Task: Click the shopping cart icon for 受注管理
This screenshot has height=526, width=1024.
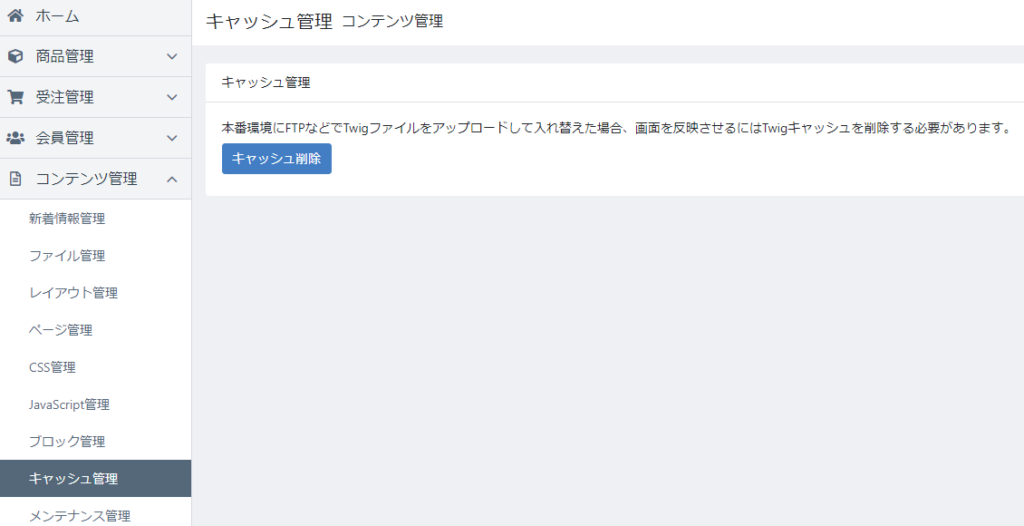Action: (x=16, y=97)
